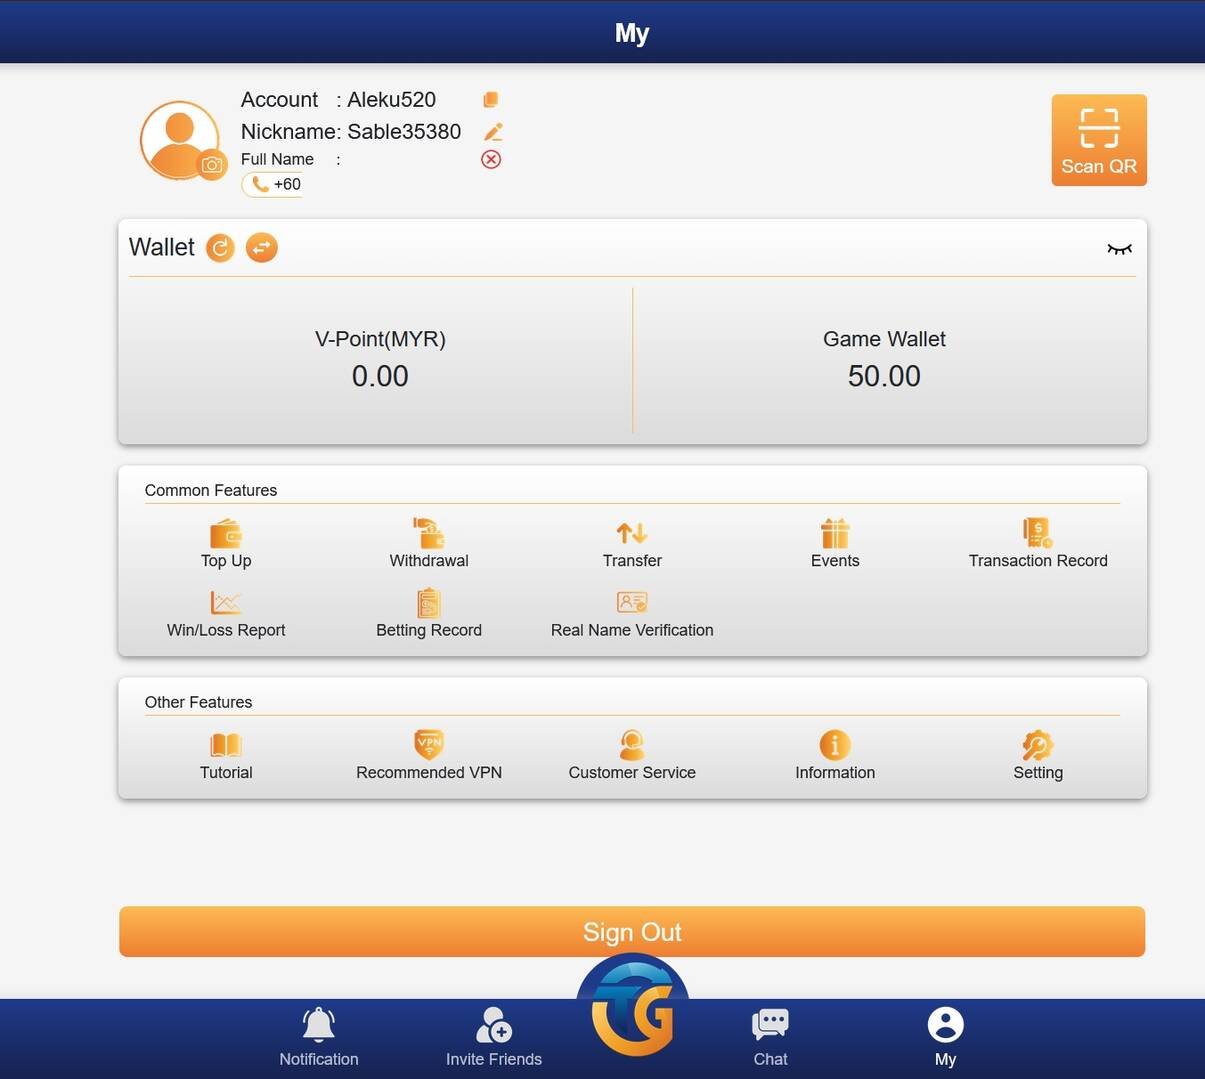The height and width of the screenshot is (1079, 1205).
Task: Copy the account name Aleku520
Action: [x=490, y=99]
